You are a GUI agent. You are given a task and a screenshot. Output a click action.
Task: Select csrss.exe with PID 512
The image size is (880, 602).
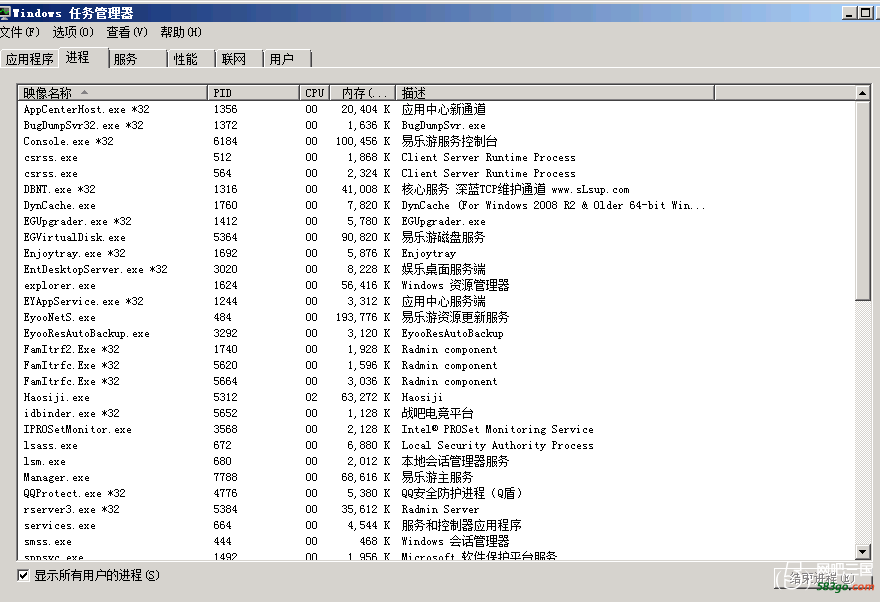[x=437, y=157]
